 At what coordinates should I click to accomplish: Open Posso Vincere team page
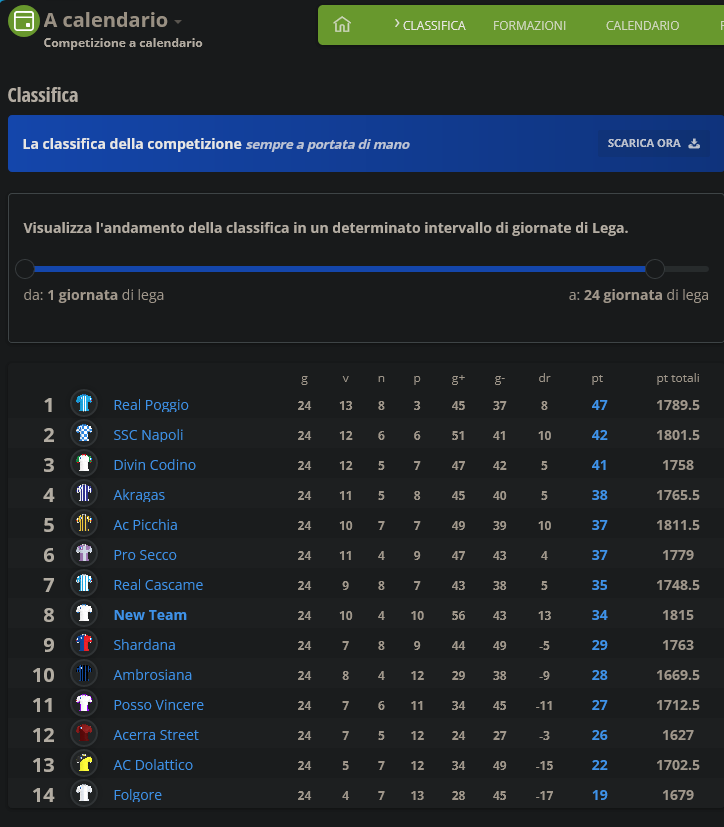[x=158, y=705]
